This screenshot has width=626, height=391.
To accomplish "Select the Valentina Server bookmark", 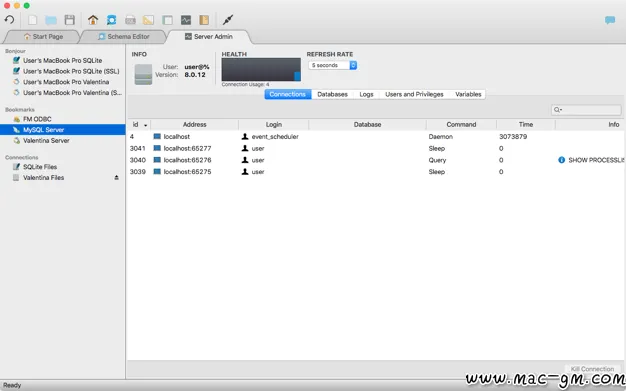I will click(46, 141).
